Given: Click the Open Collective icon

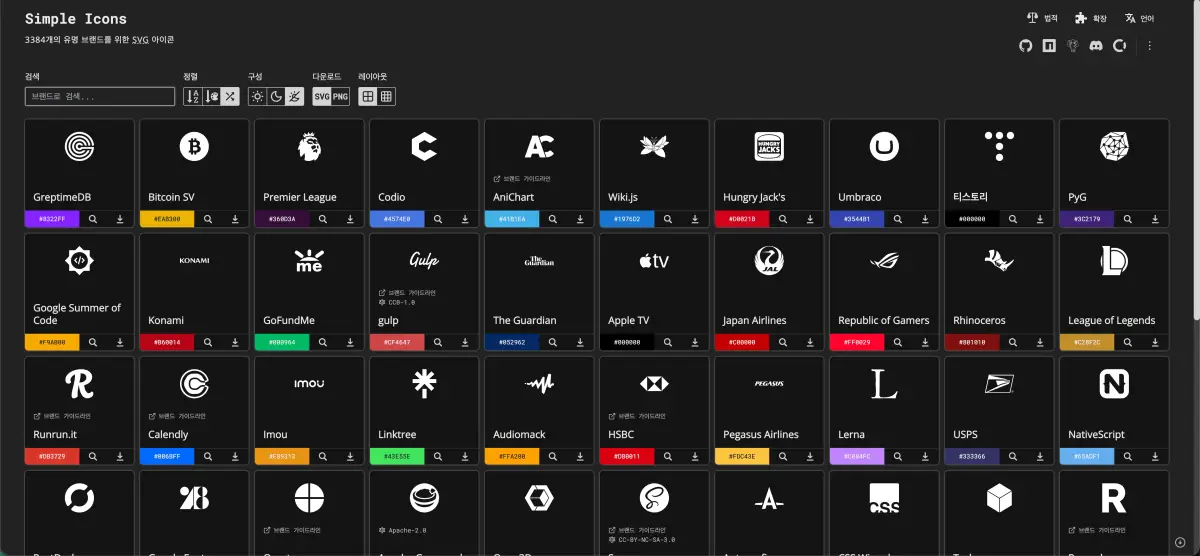Looking at the screenshot, I should pyautogui.click(x=1120, y=46).
